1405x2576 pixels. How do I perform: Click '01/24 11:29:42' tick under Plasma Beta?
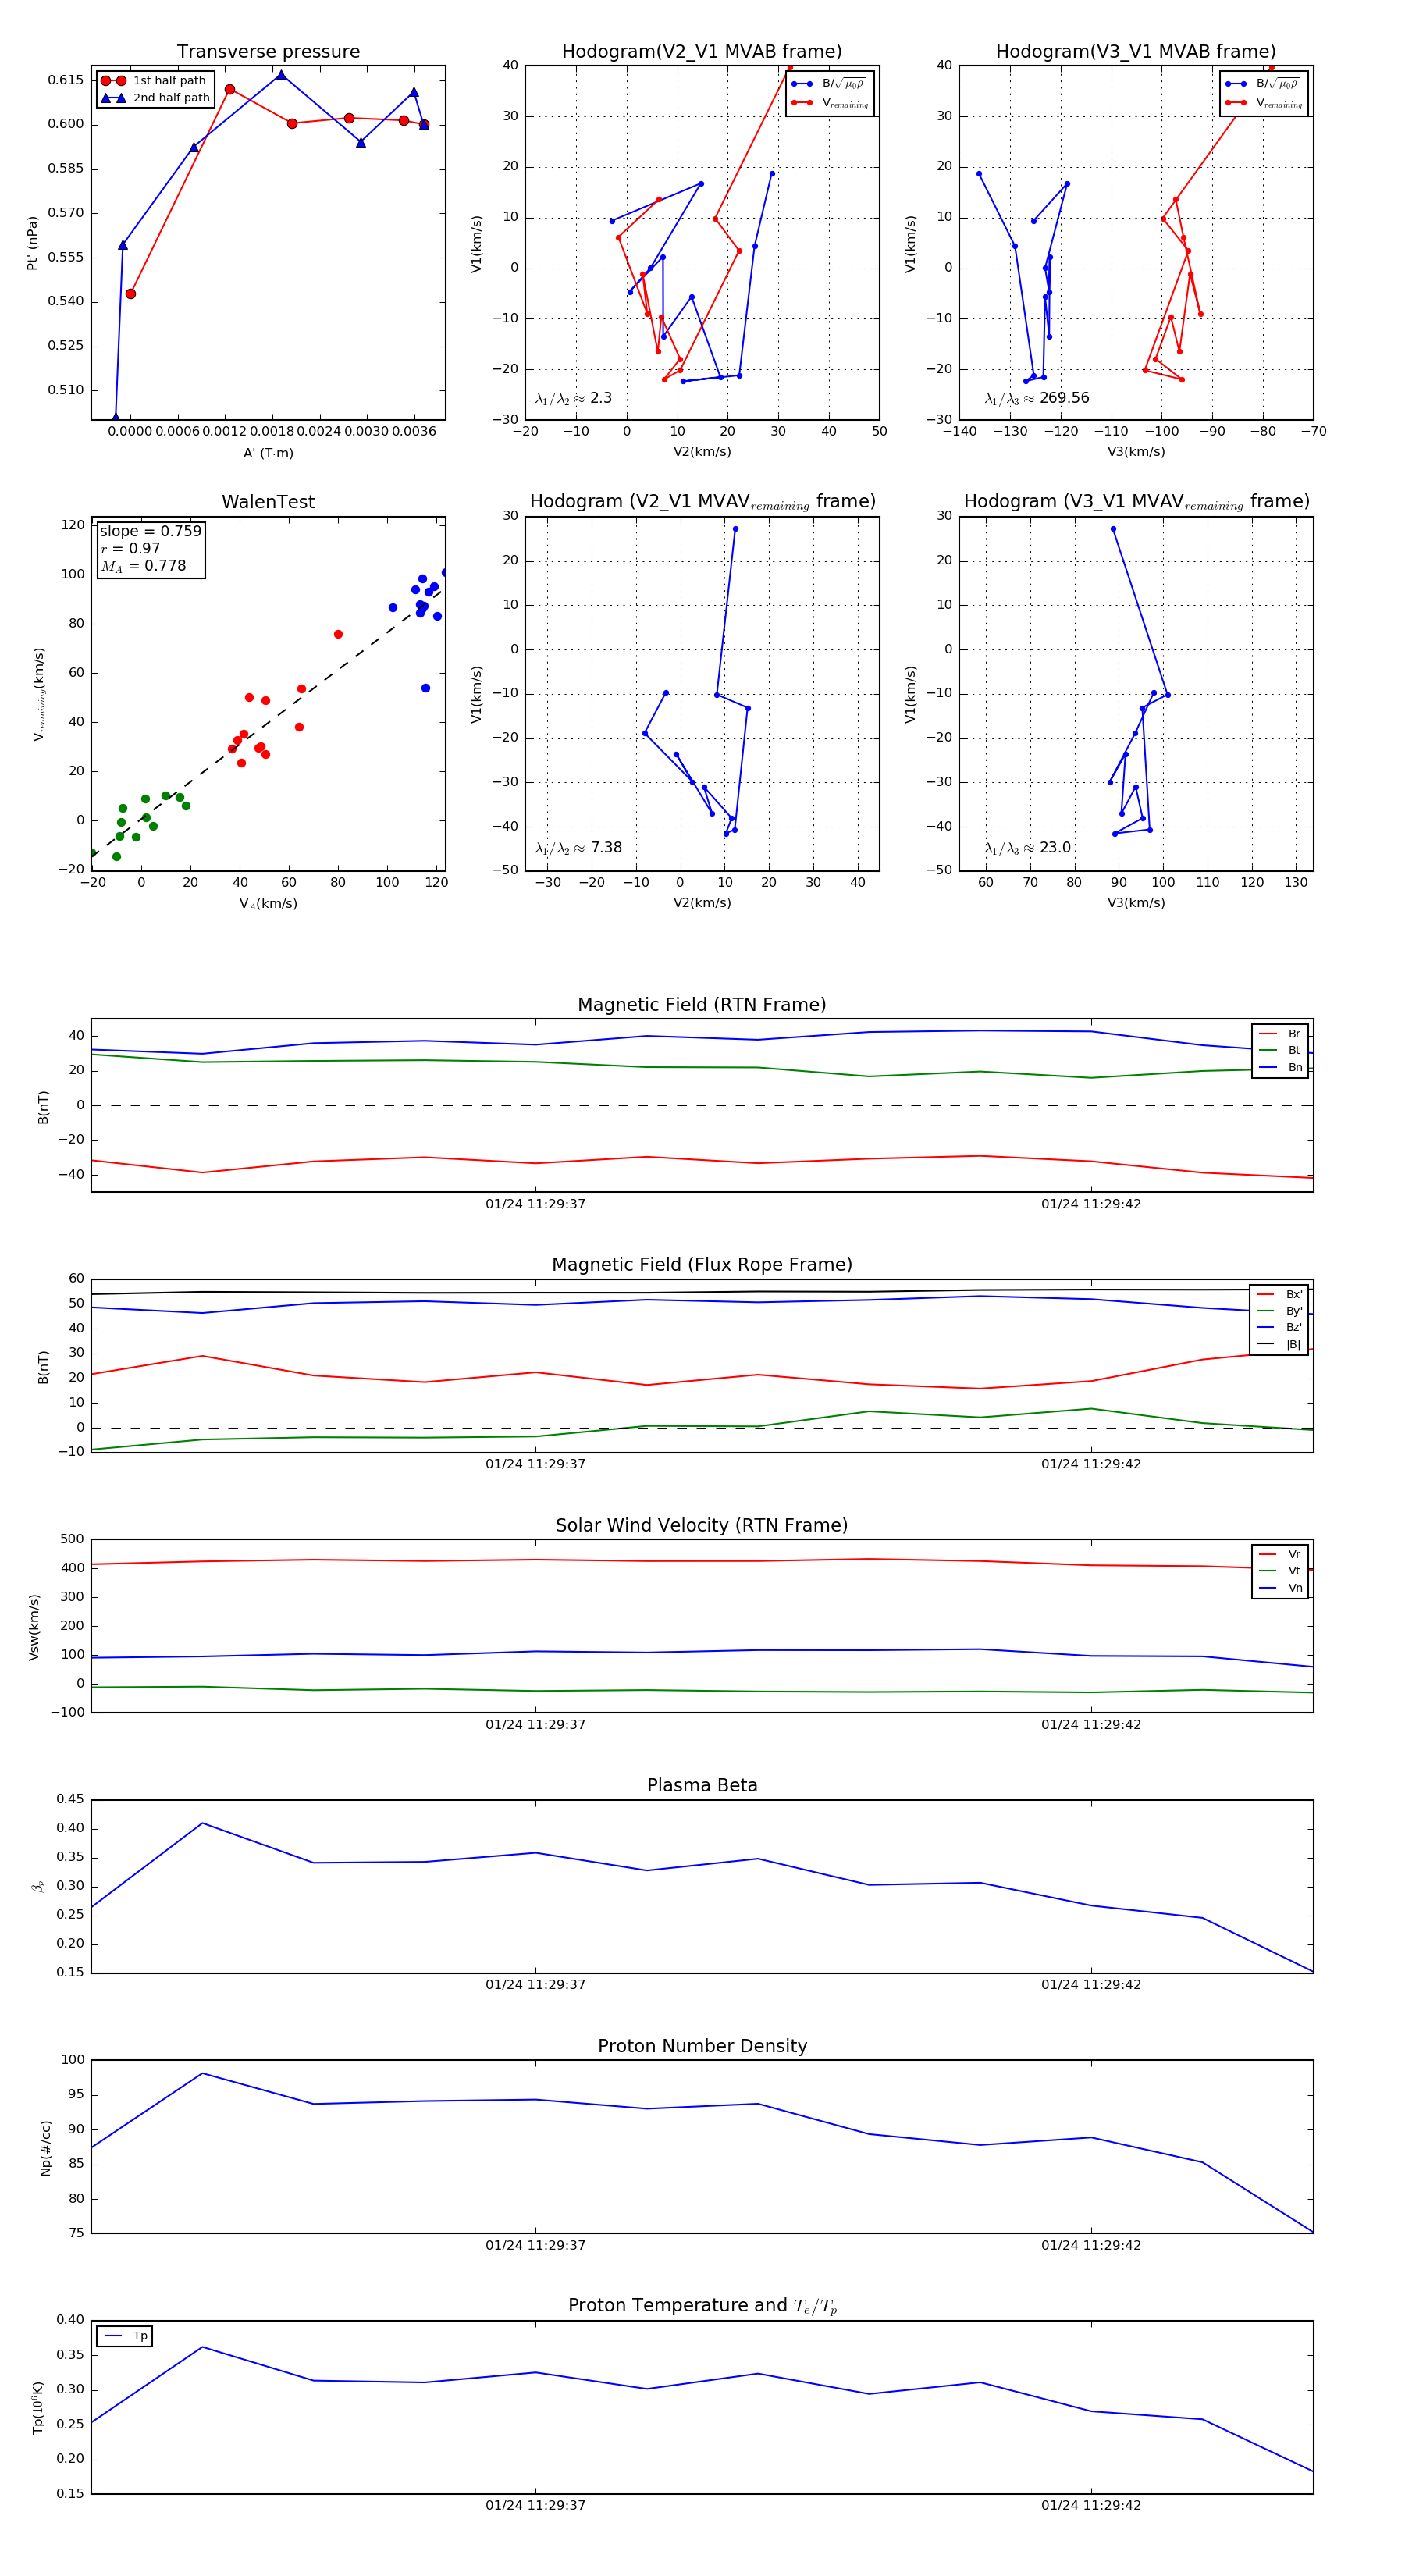point(1091,1985)
